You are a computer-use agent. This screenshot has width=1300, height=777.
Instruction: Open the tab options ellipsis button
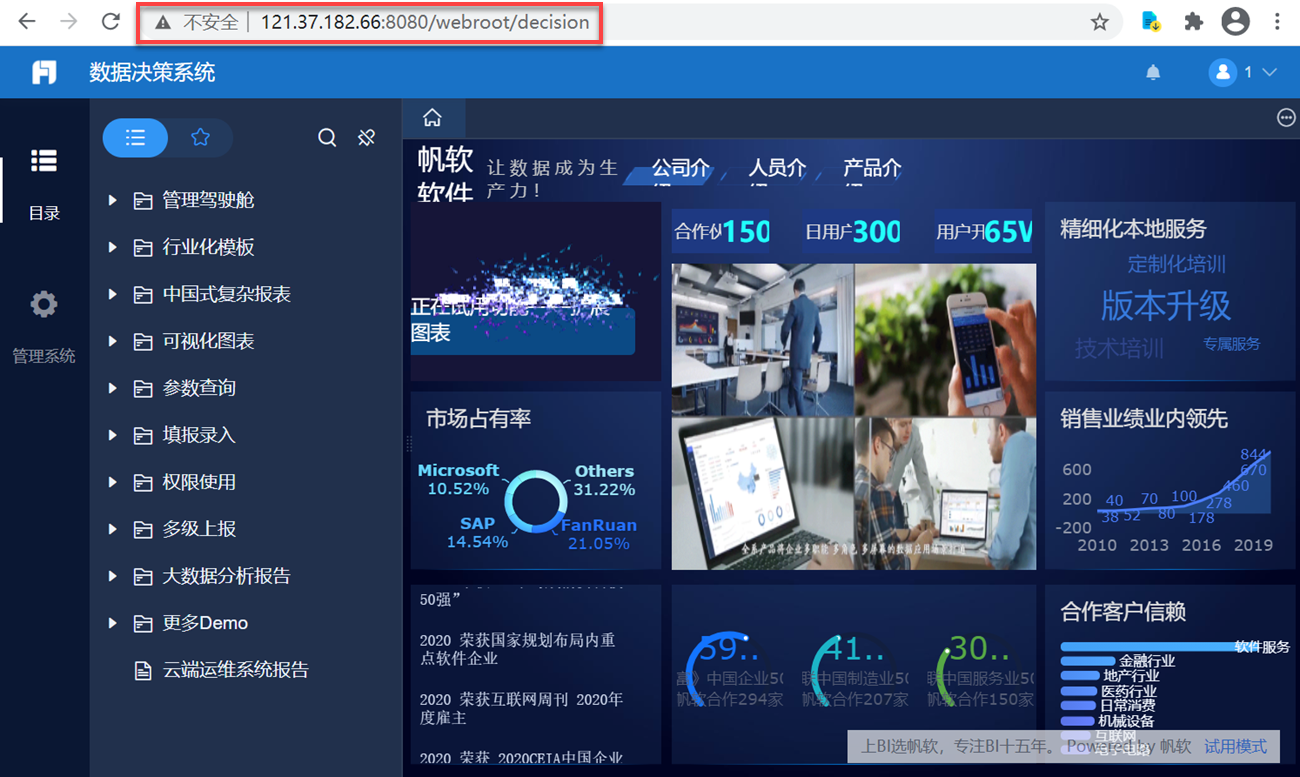pyautogui.click(x=1286, y=118)
